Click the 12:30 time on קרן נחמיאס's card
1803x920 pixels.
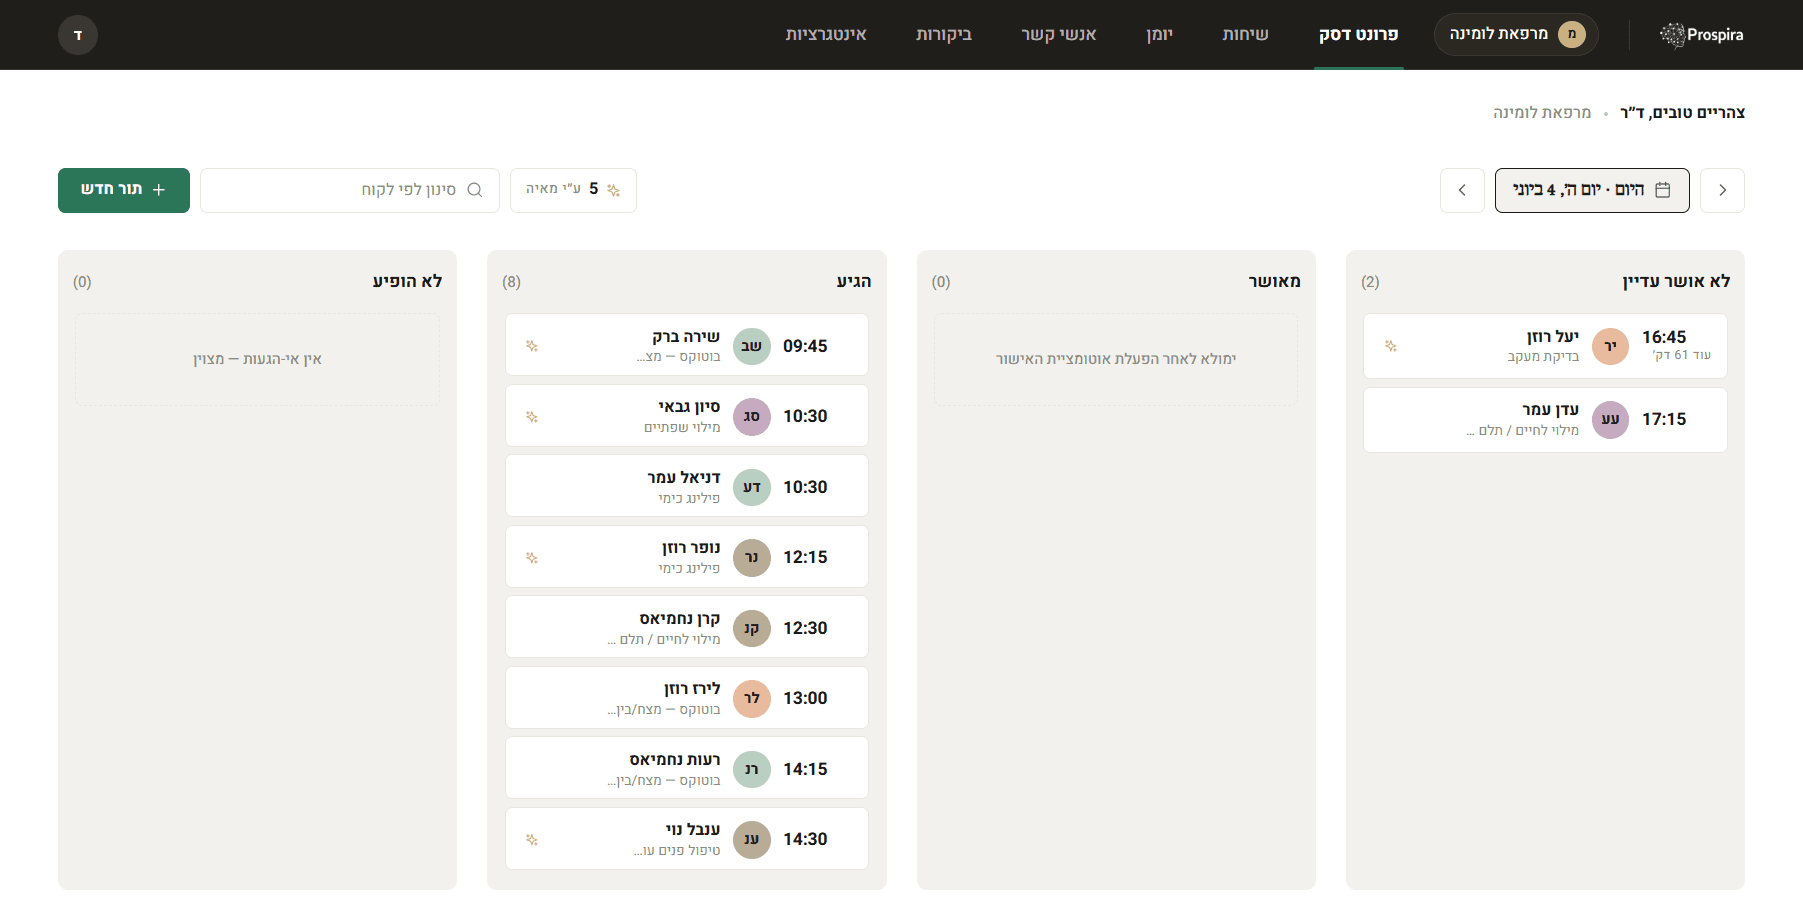(x=805, y=628)
